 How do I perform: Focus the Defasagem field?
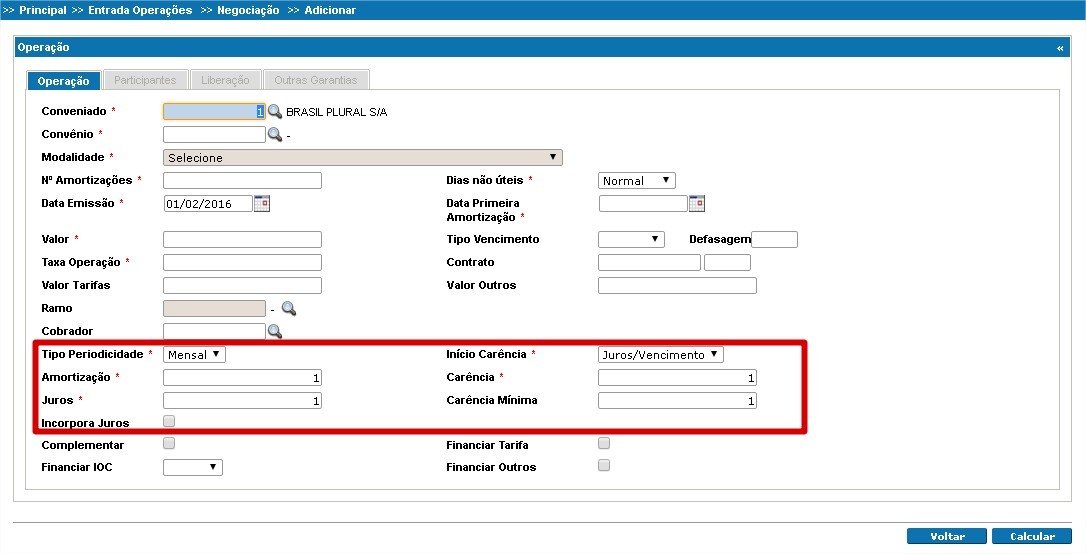click(774, 240)
